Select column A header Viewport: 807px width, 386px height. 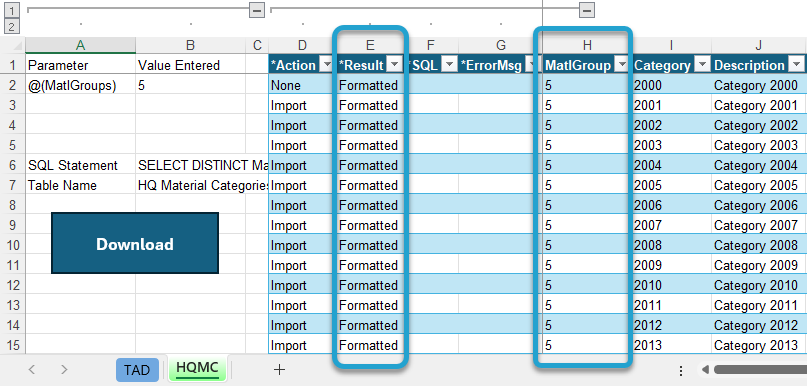click(80, 45)
